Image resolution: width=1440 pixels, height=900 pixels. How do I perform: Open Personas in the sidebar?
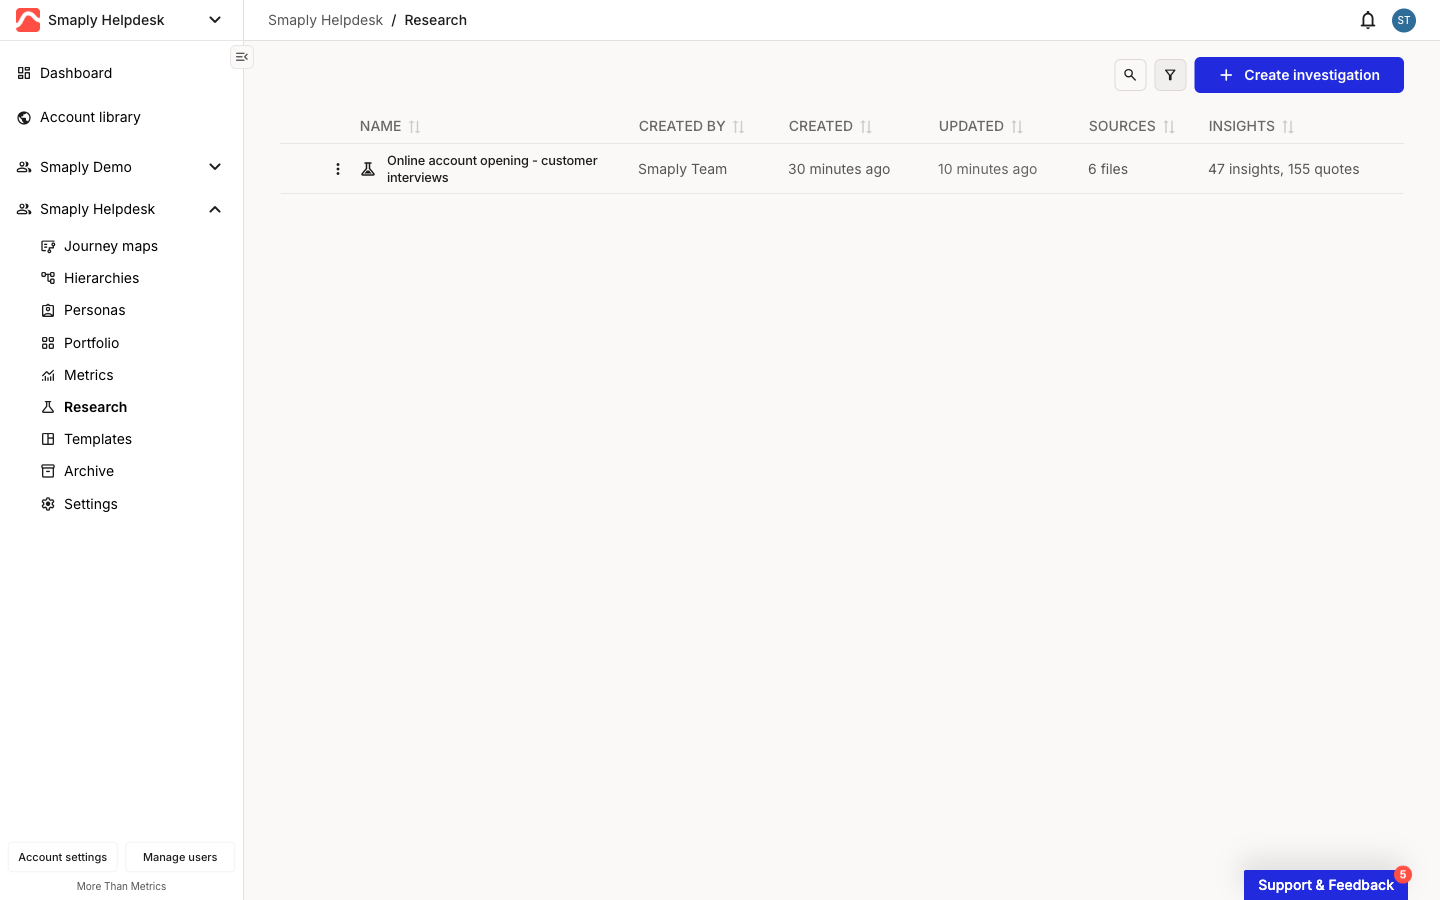[x=94, y=310]
